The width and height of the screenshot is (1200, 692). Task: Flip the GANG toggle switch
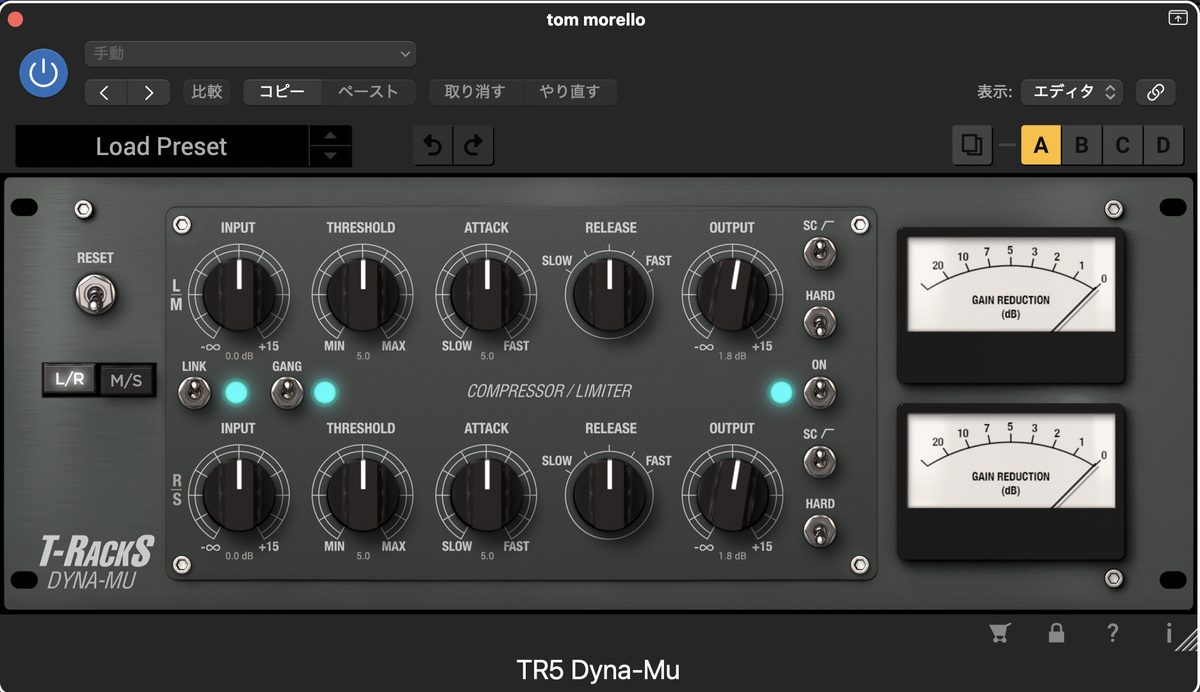(286, 393)
